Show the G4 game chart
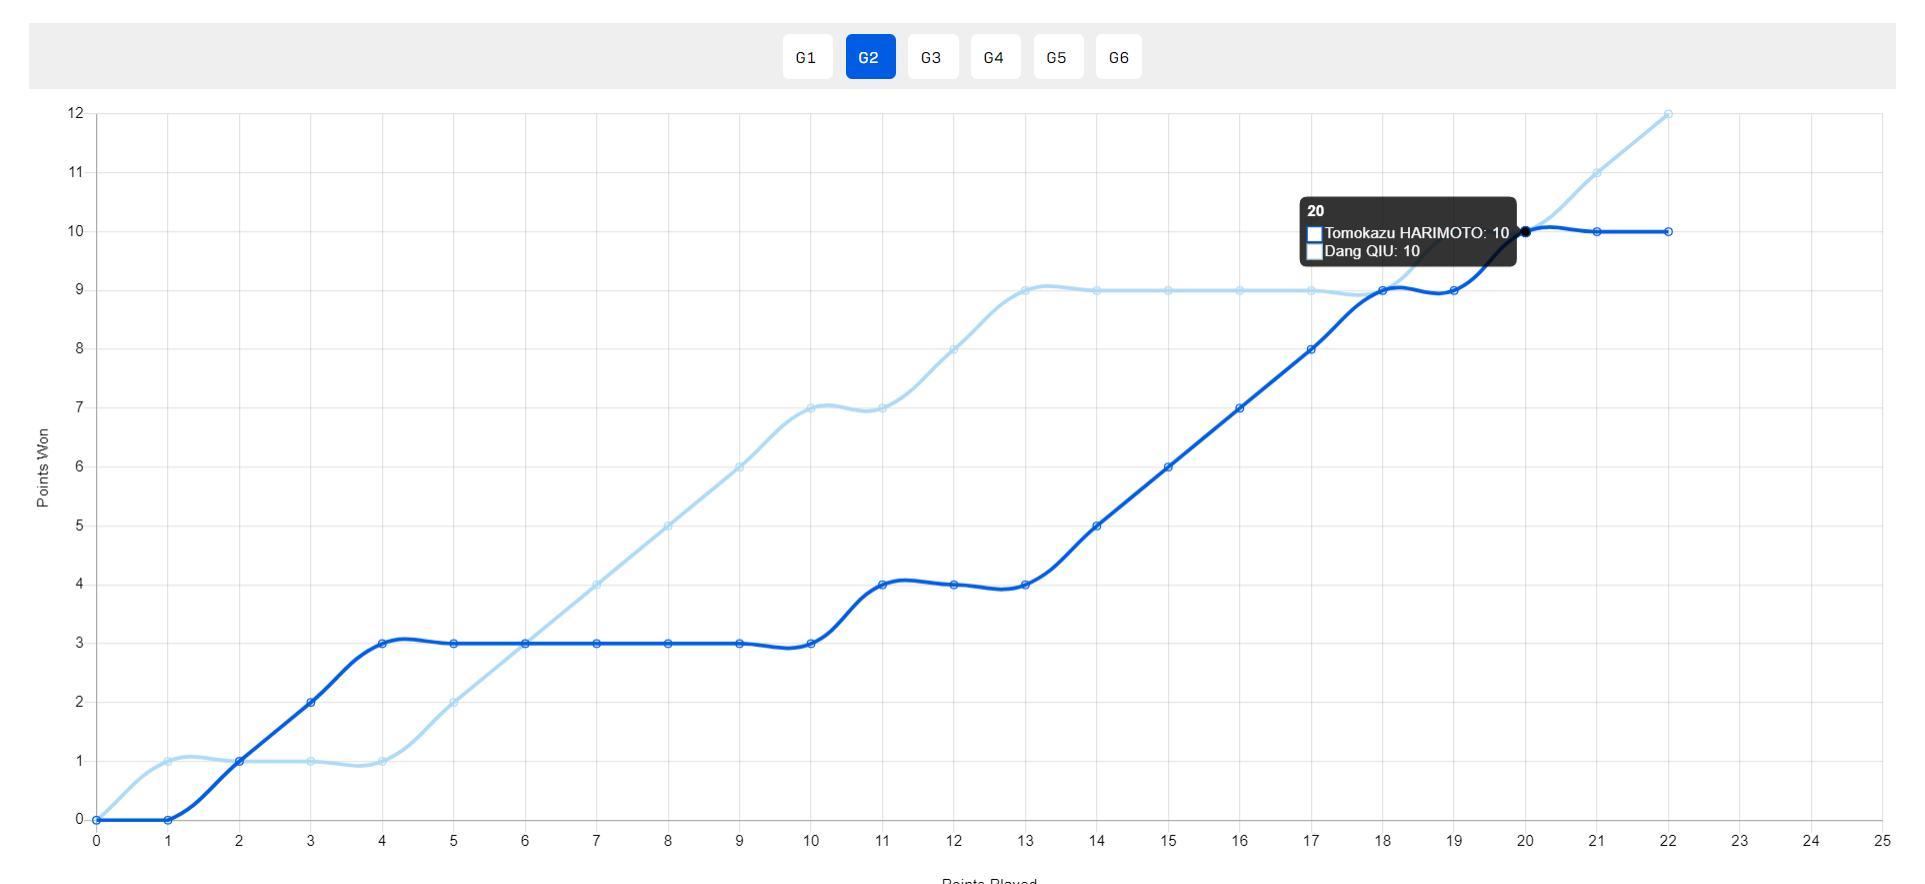 pos(994,57)
